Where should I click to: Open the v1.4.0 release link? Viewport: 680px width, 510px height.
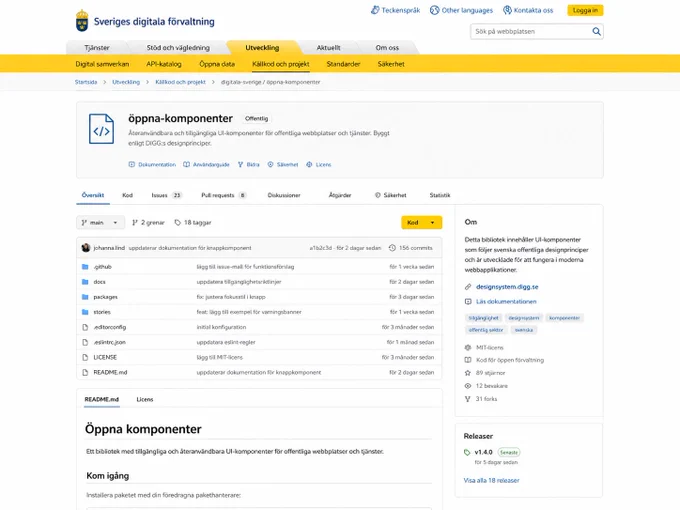coord(483,452)
